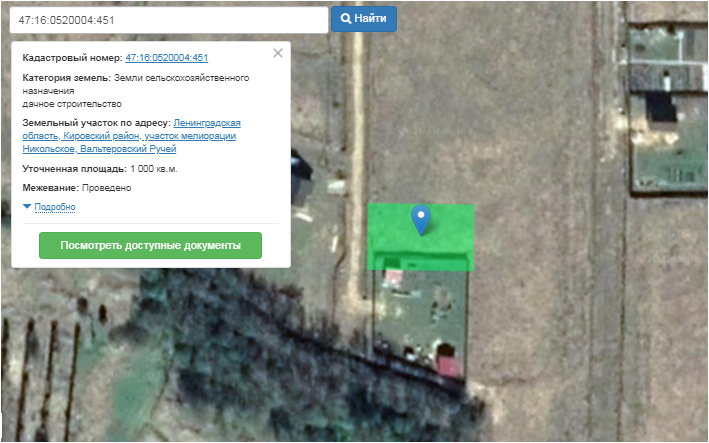Expand the Подробно details section
709x443 pixels.
pos(55,207)
